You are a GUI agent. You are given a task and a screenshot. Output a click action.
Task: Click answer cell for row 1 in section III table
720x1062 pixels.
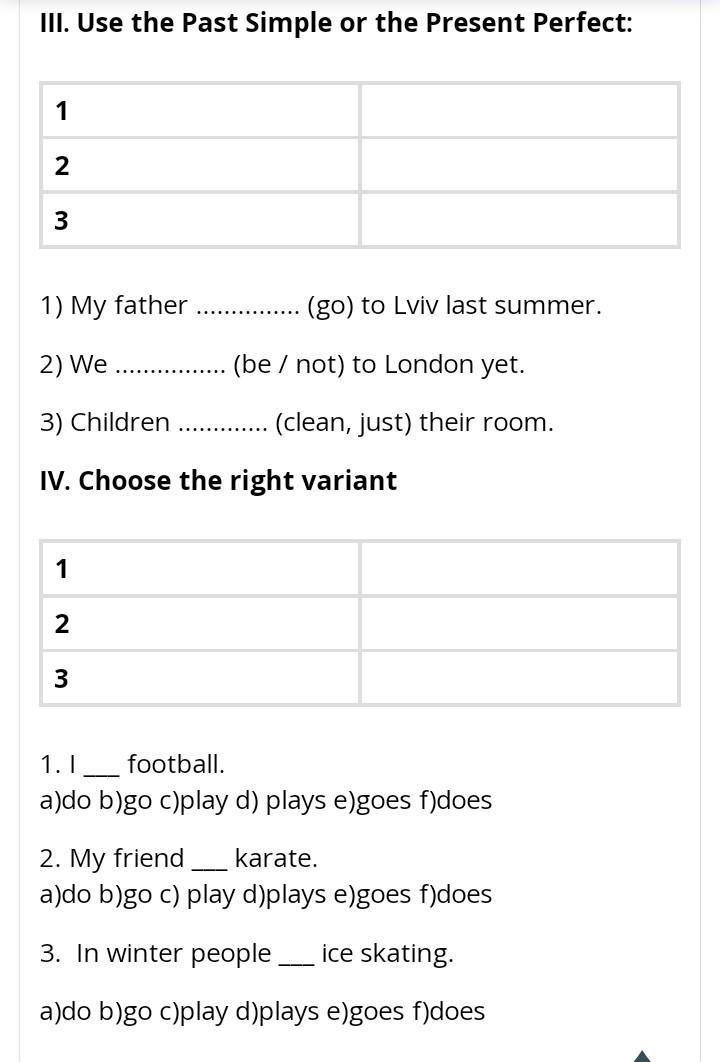[519, 111]
